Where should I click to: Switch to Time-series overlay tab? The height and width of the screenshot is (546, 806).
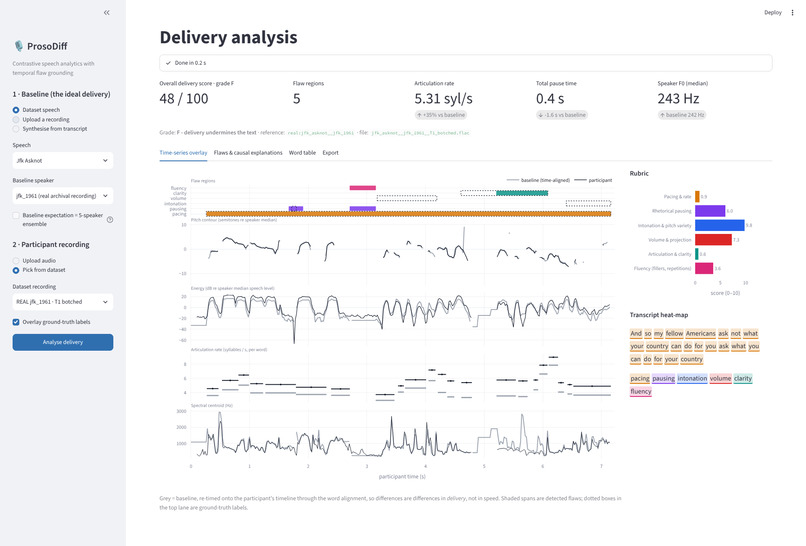(x=183, y=153)
